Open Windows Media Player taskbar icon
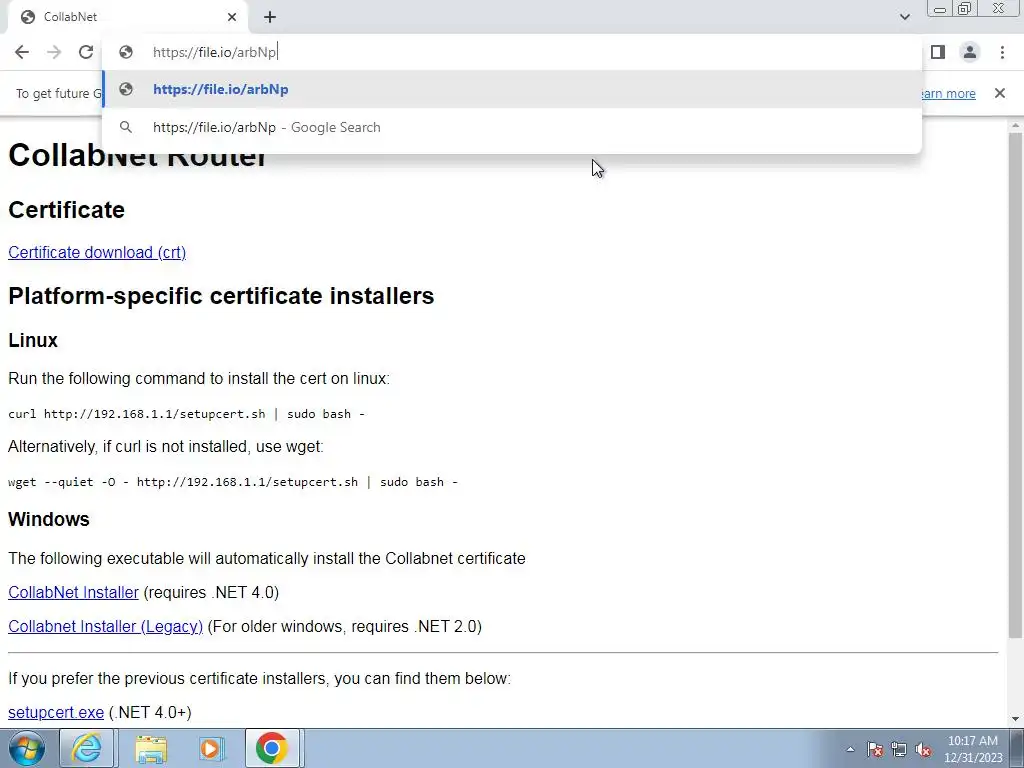Screen dimensions: 1024x768 click(x=211, y=748)
